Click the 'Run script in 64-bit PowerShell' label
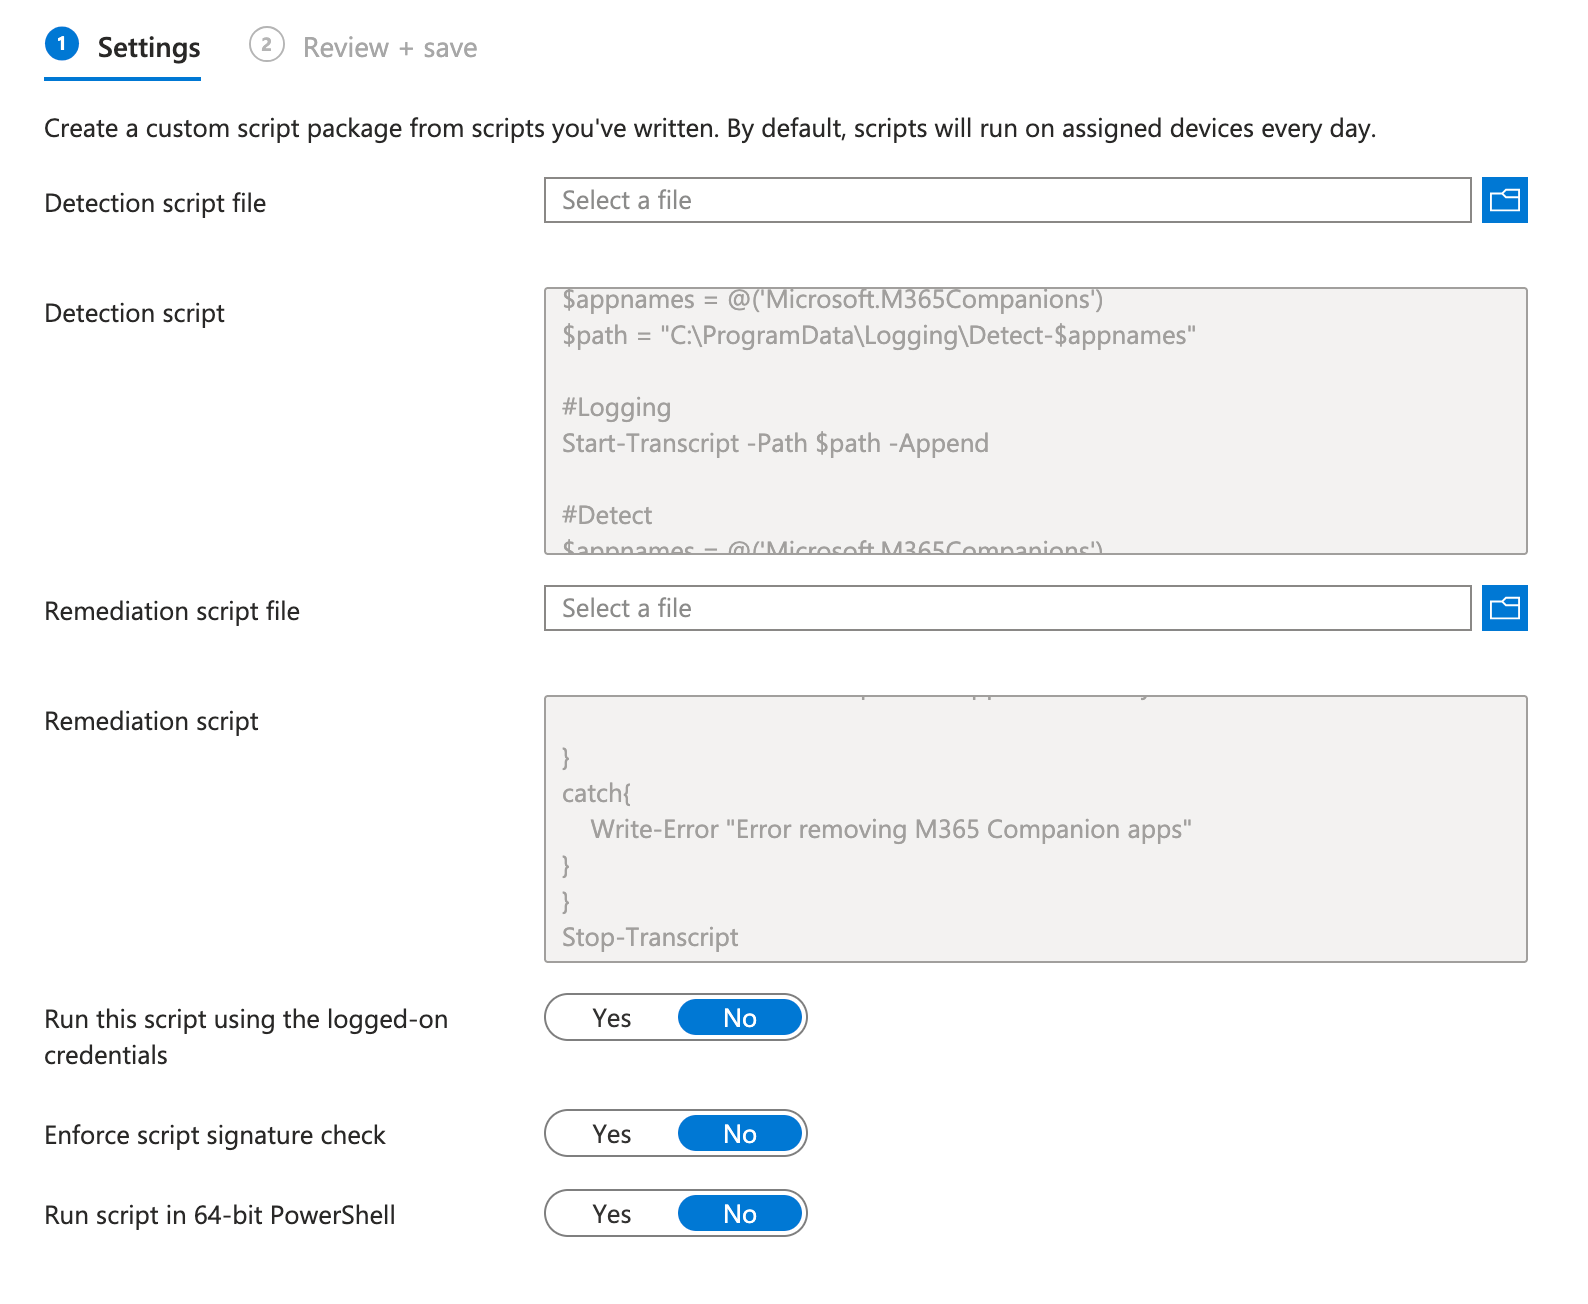The image size is (1588, 1304). (220, 1215)
